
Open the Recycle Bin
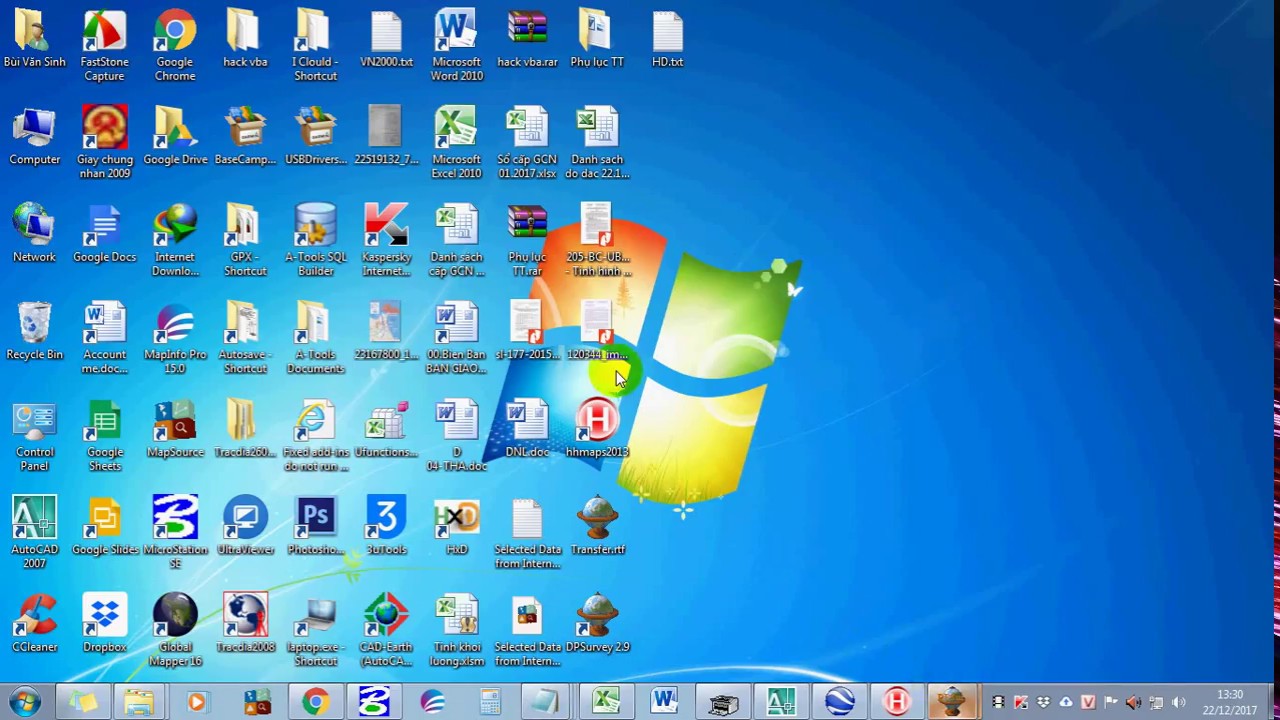(35, 331)
